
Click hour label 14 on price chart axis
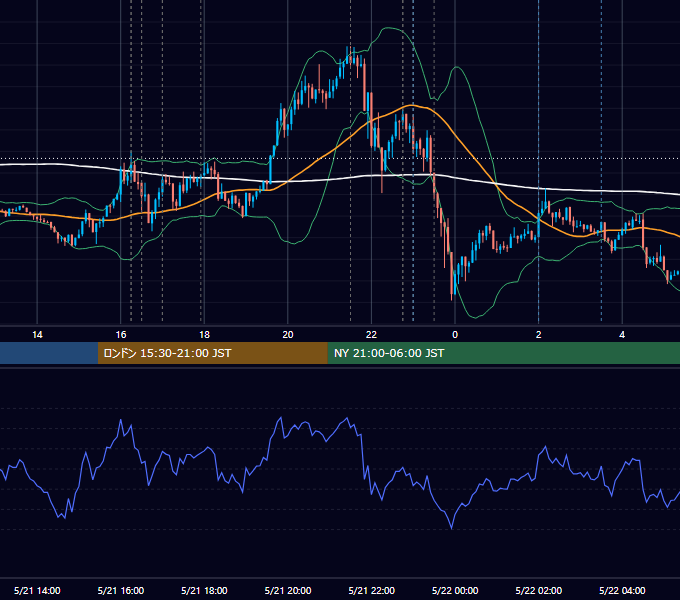[37, 335]
